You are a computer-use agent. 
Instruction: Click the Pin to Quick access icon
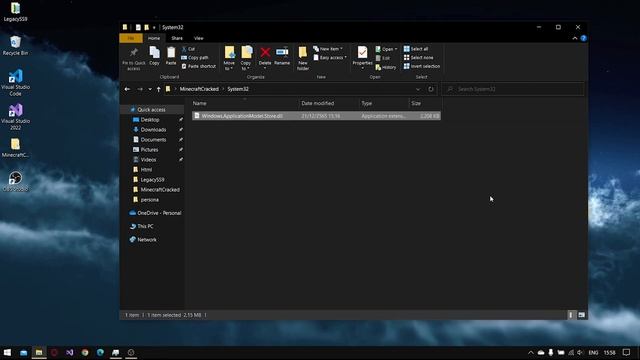133,58
